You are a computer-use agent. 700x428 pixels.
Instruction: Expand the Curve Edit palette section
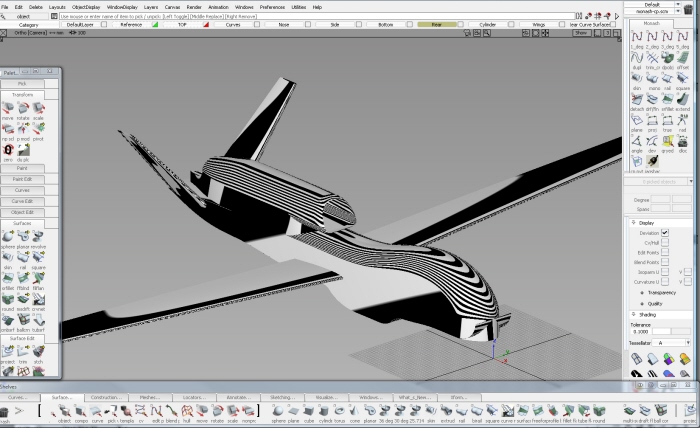pos(22,201)
